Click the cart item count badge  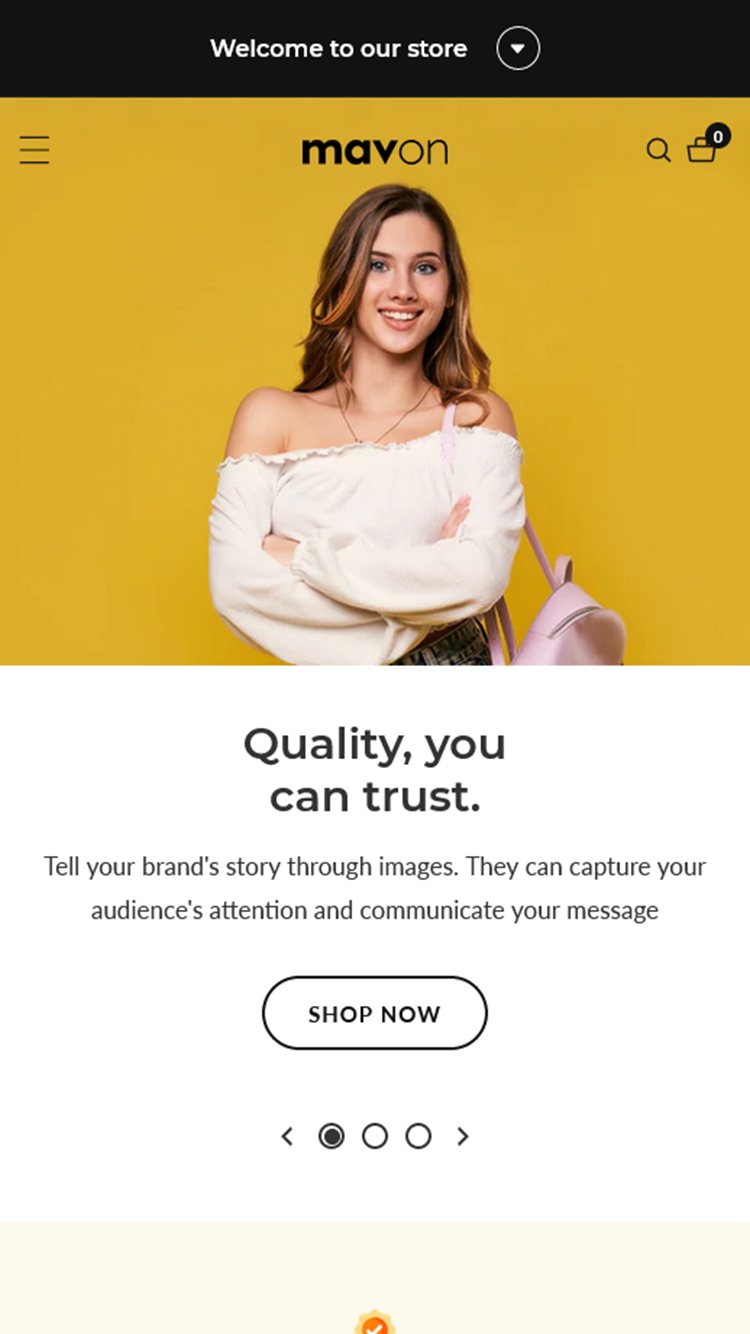[x=717, y=136]
